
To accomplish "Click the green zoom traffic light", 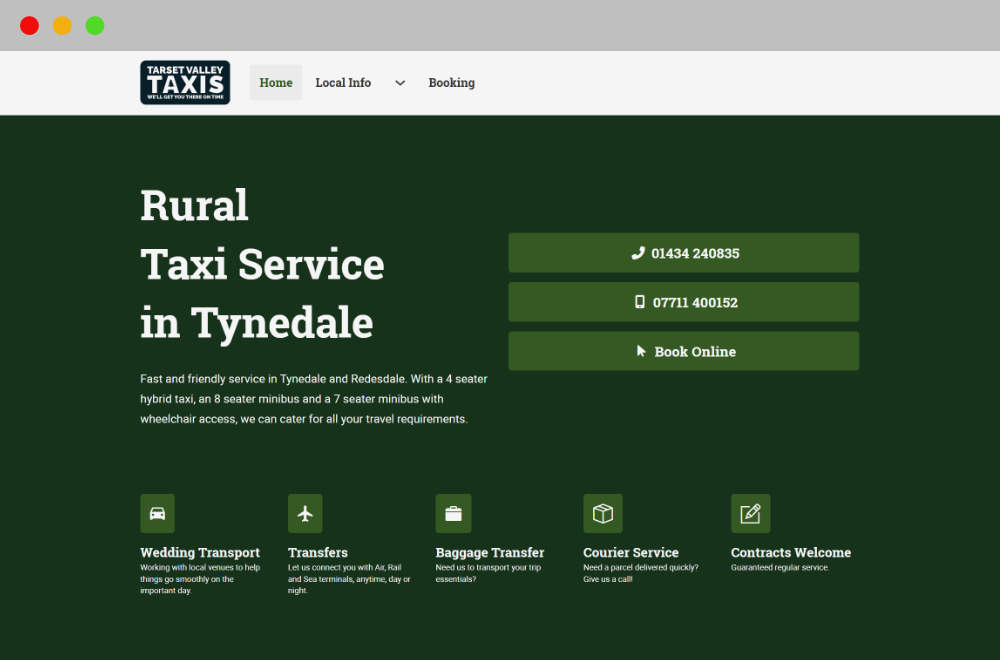I will tap(95, 25).
